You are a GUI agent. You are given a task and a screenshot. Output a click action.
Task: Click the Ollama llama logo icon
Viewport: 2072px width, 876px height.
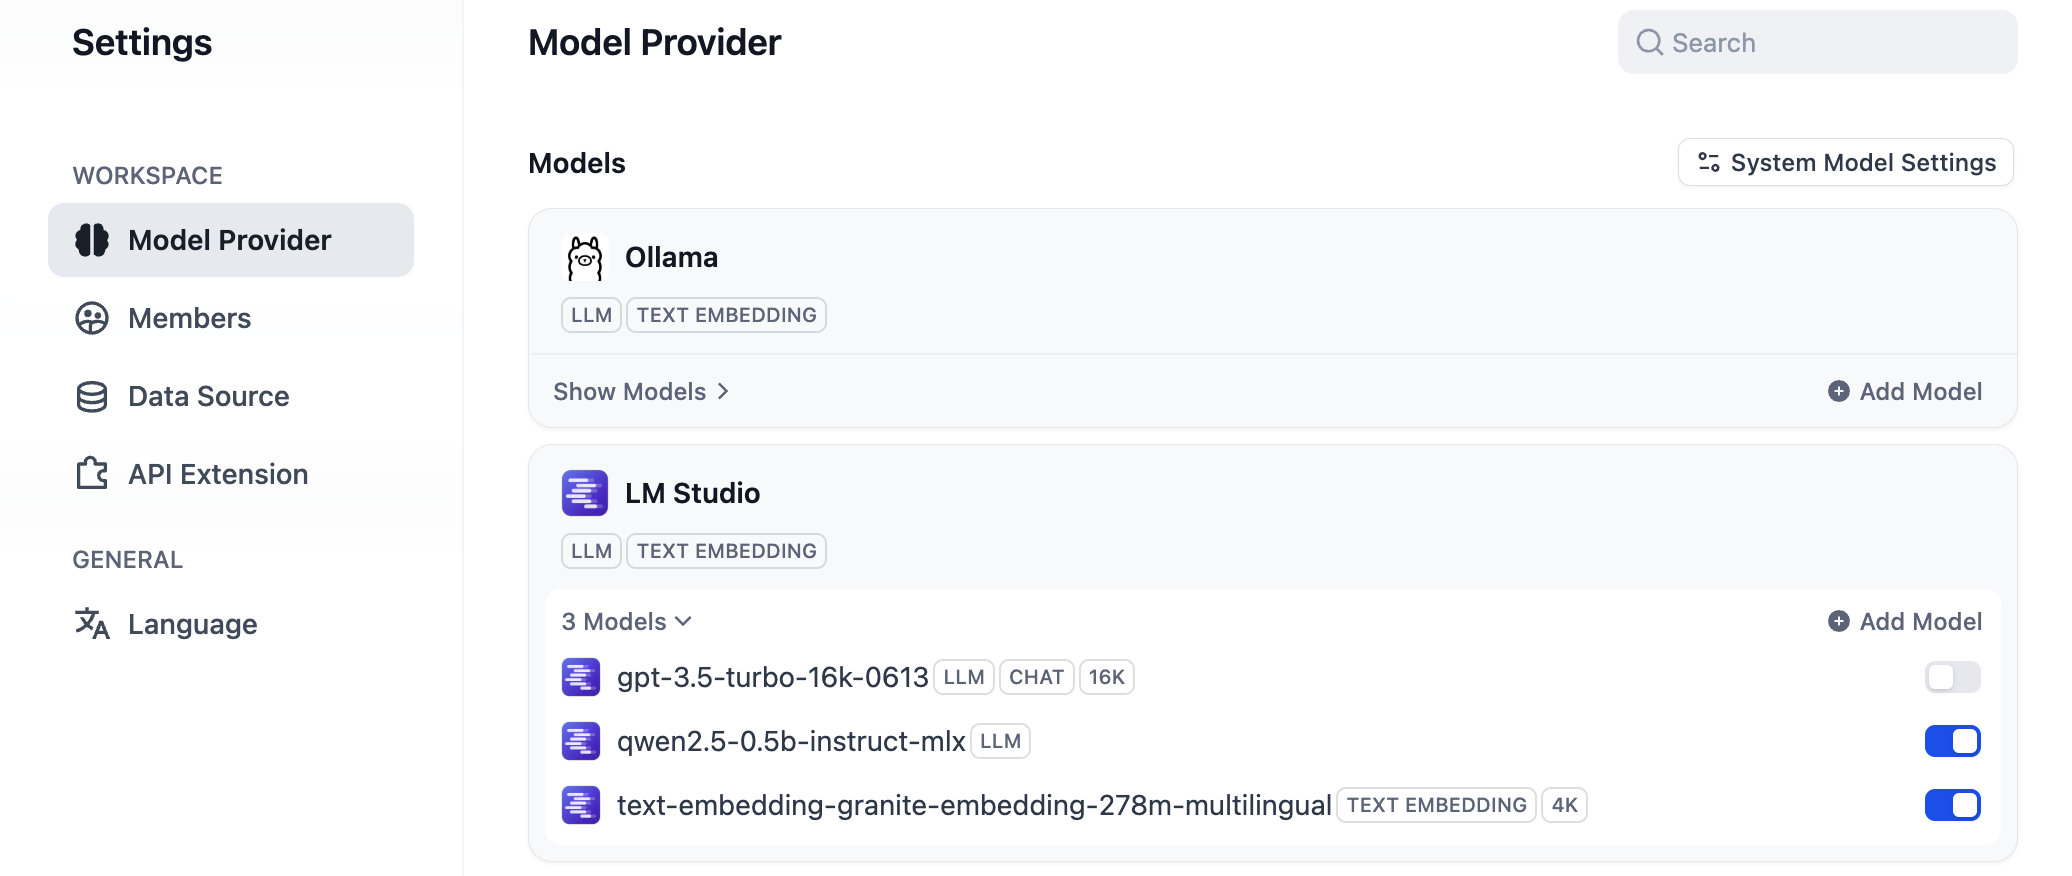pyautogui.click(x=585, y=258)
